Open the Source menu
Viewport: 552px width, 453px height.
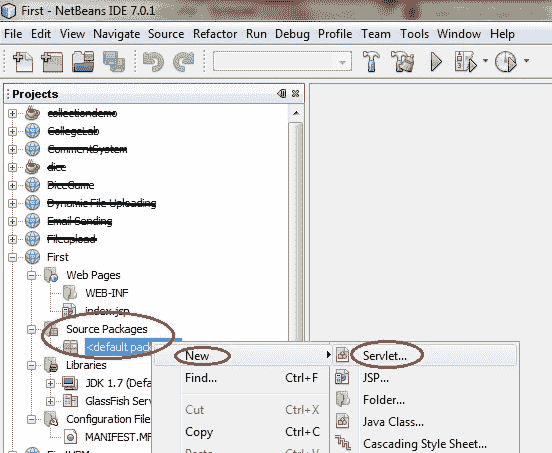[166, 34]
